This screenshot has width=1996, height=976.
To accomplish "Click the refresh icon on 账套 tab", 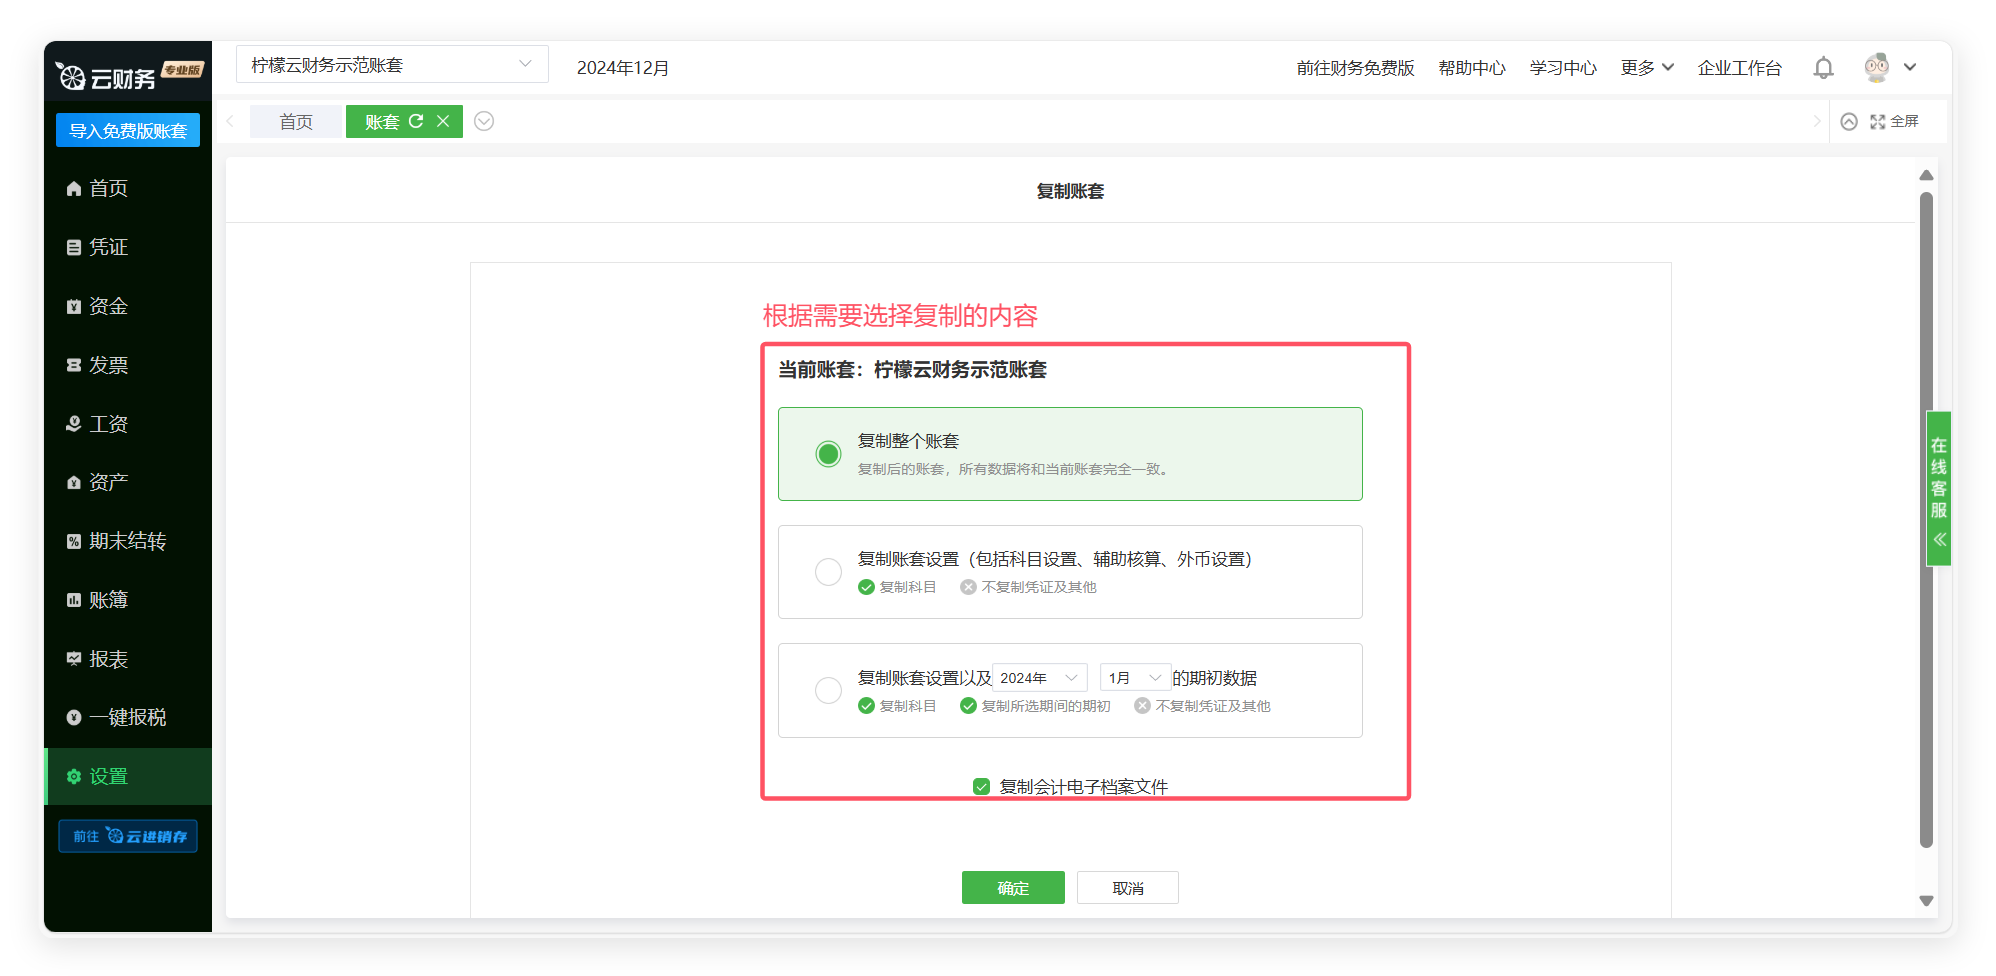I will (x=416, y=121).
